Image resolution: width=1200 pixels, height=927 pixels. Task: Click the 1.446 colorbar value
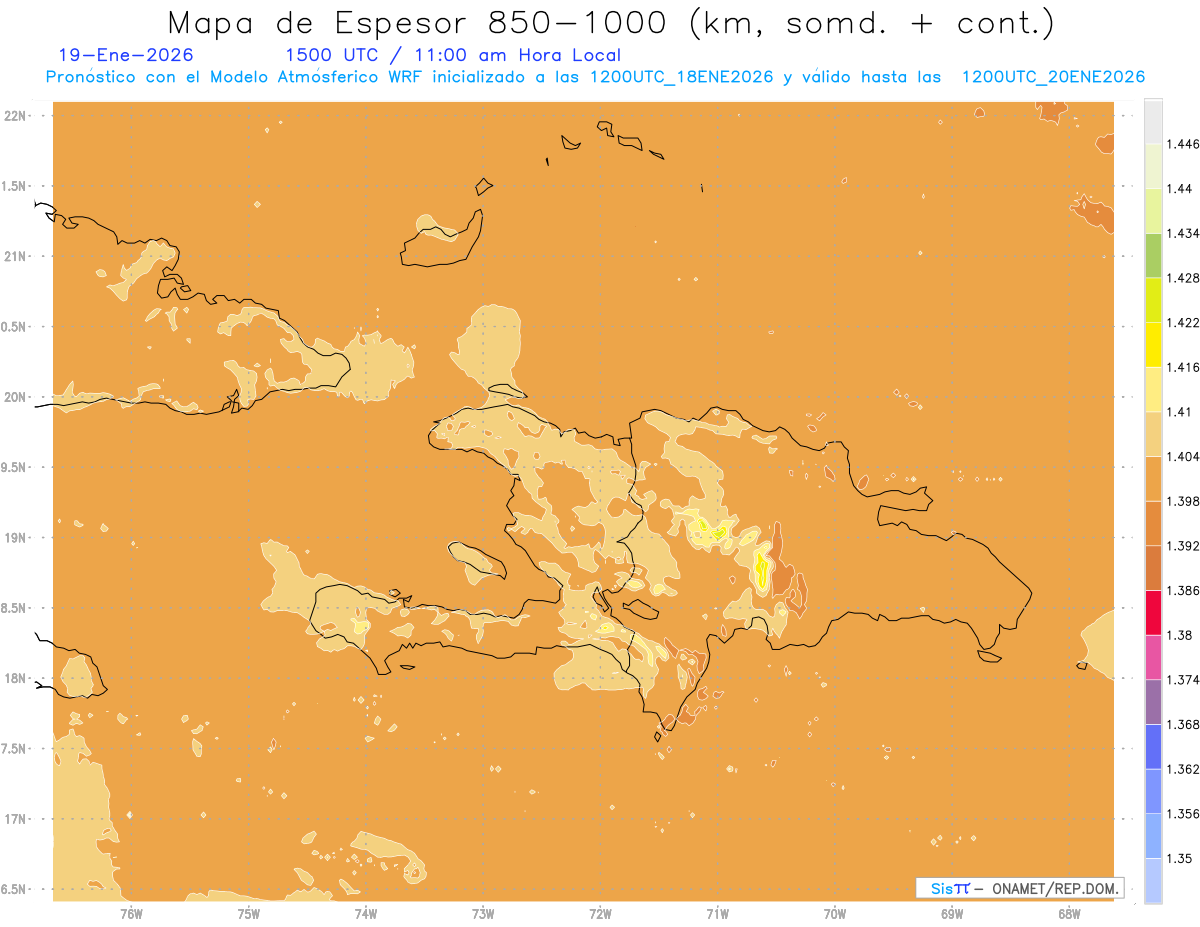click(1183, 144)
